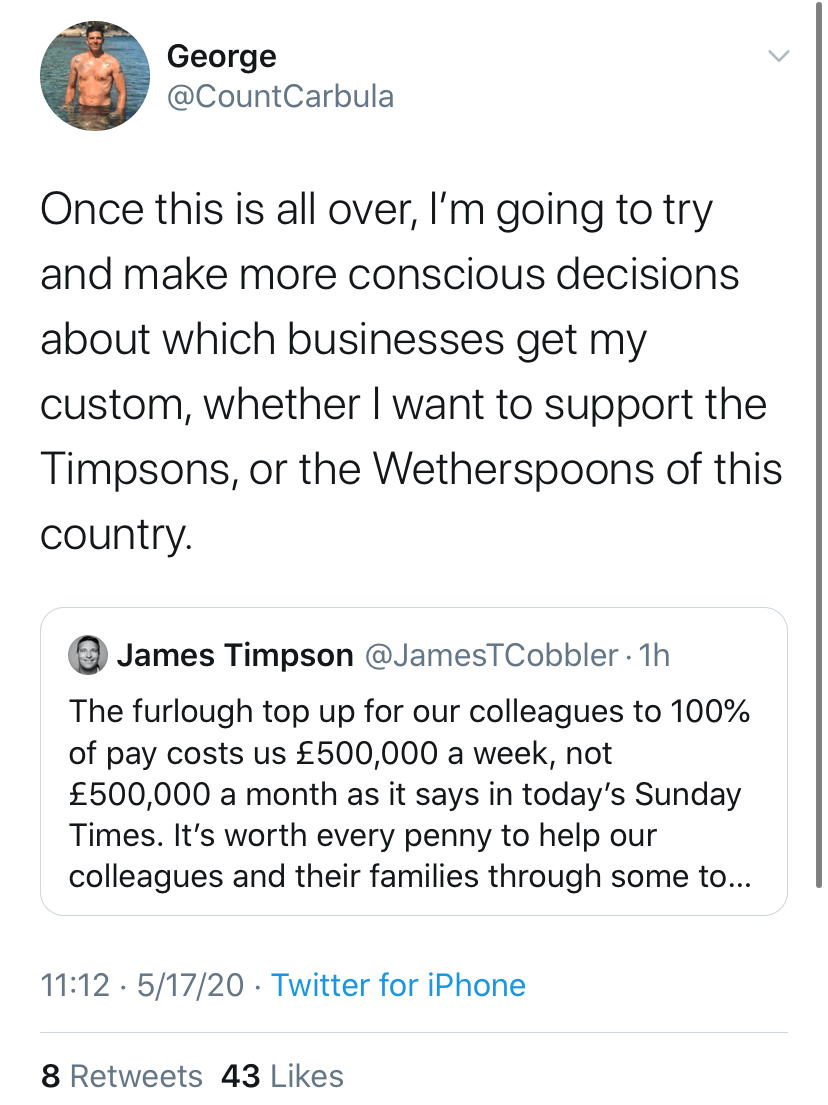Click the word Timpsons in the tweet
The width and height of the screenshot is (828, 1105).
click(135, 470)
